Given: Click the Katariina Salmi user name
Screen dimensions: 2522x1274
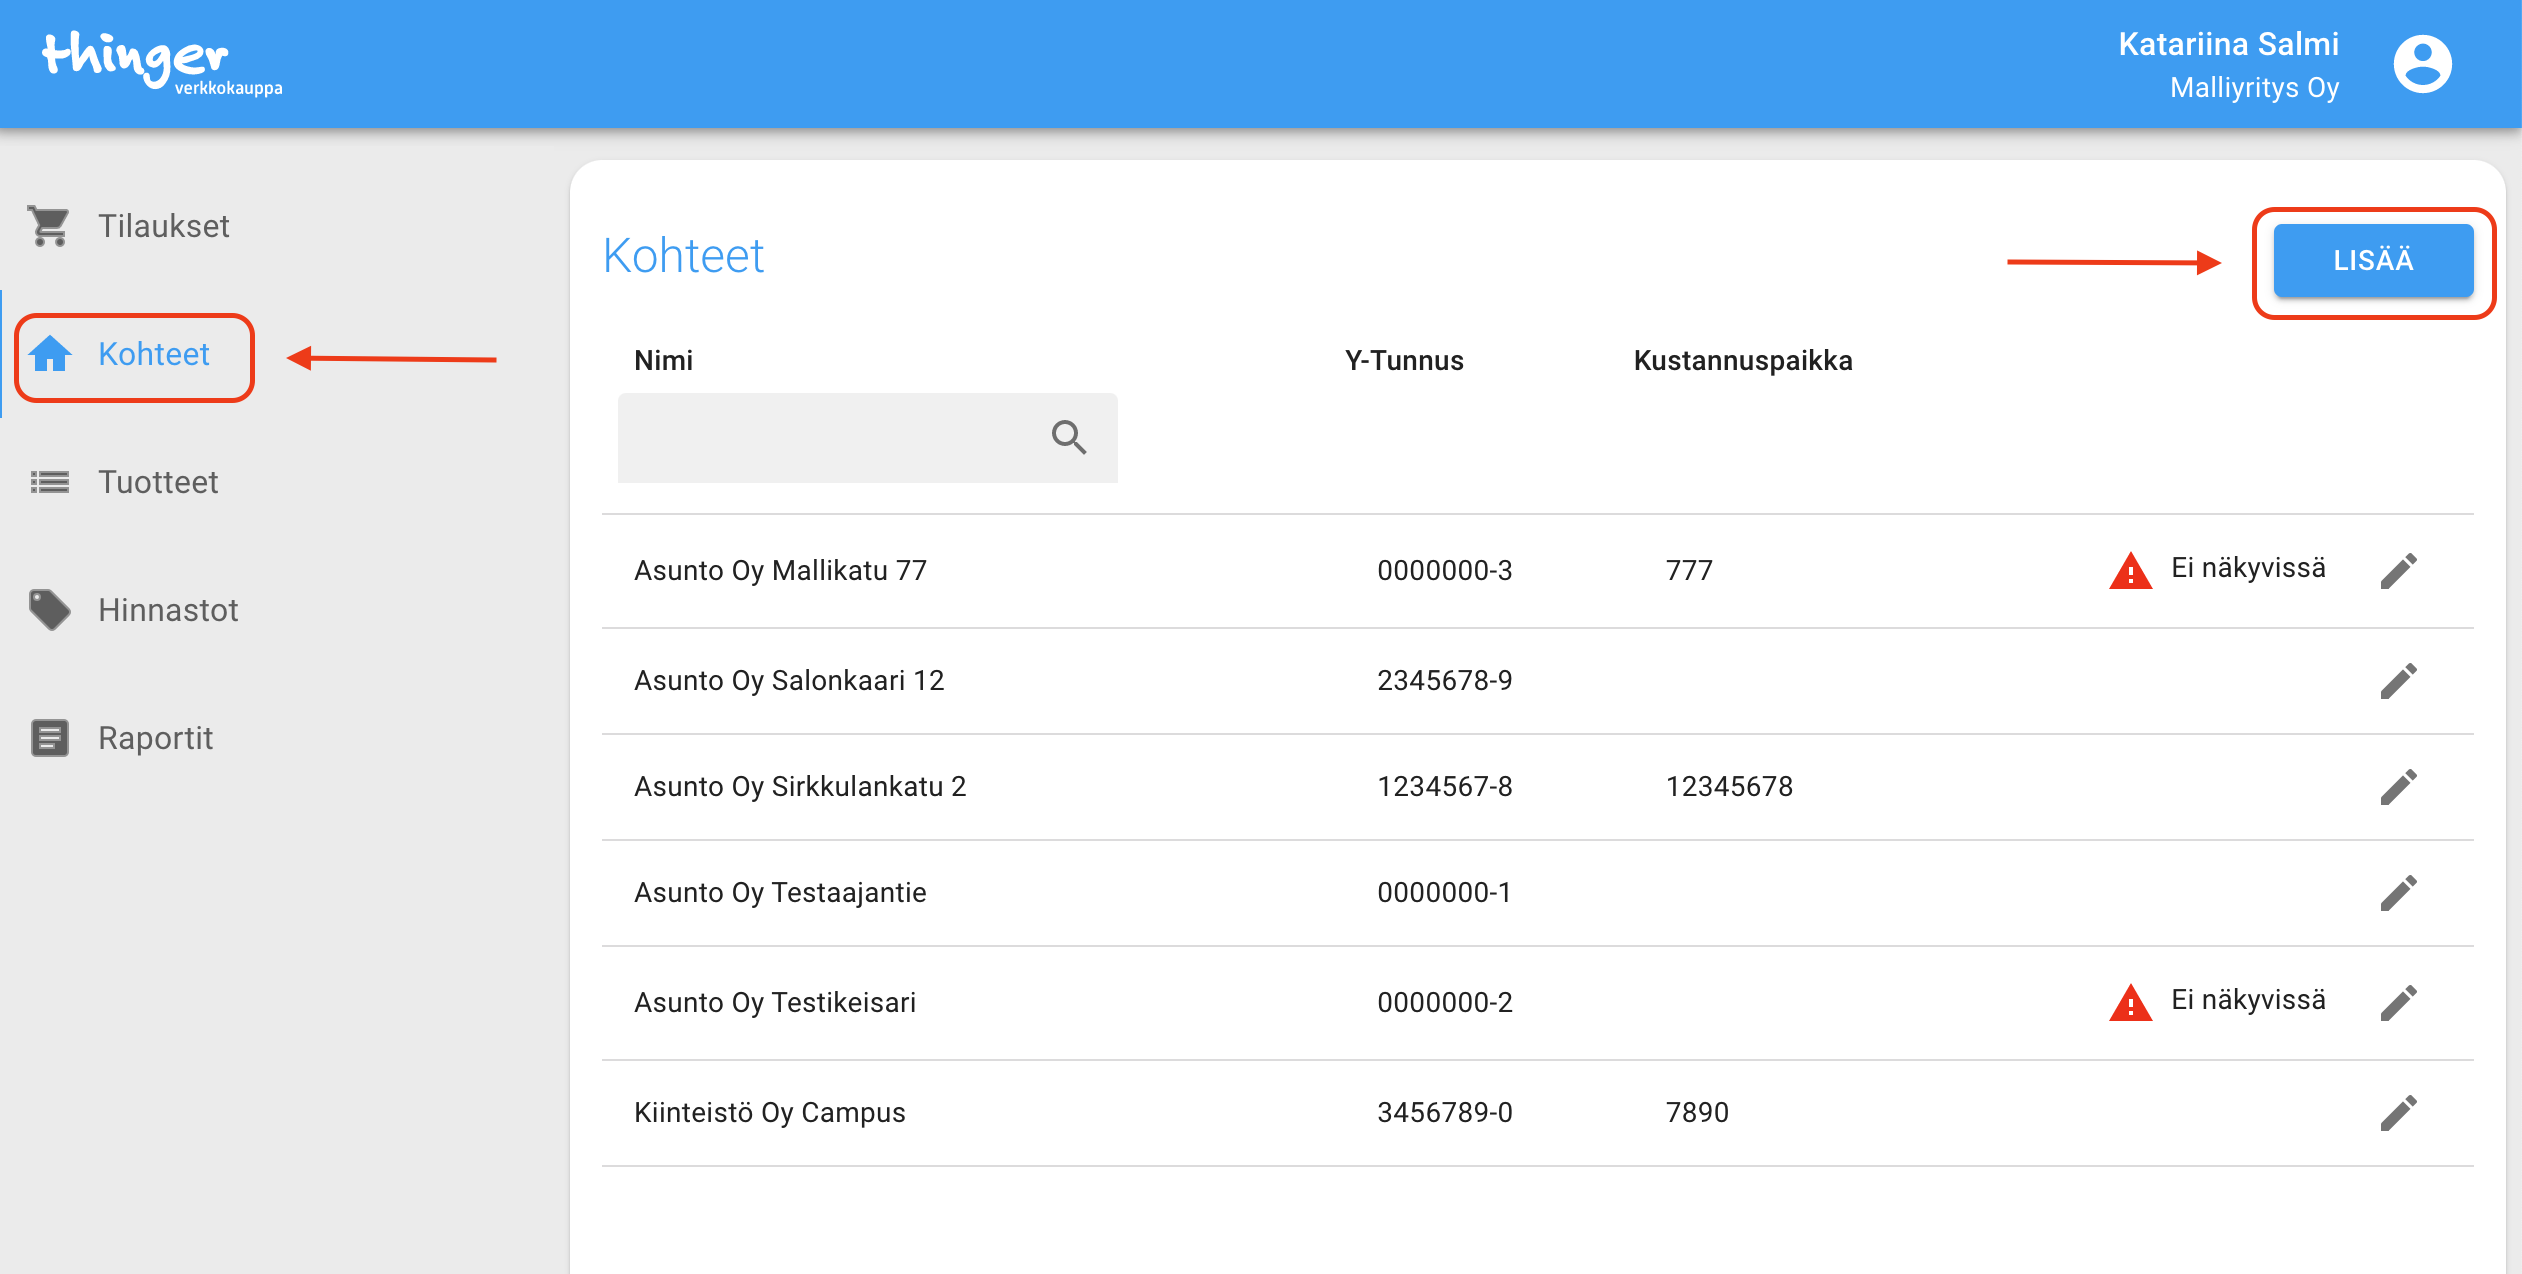Looking at the screenshot, I should [x=2228, y=44].
